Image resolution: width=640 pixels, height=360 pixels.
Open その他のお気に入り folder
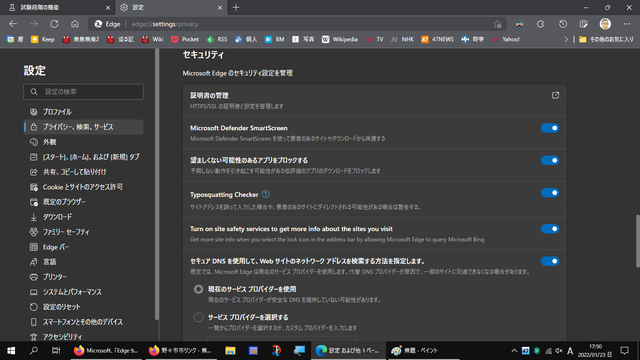click(606, 39)
